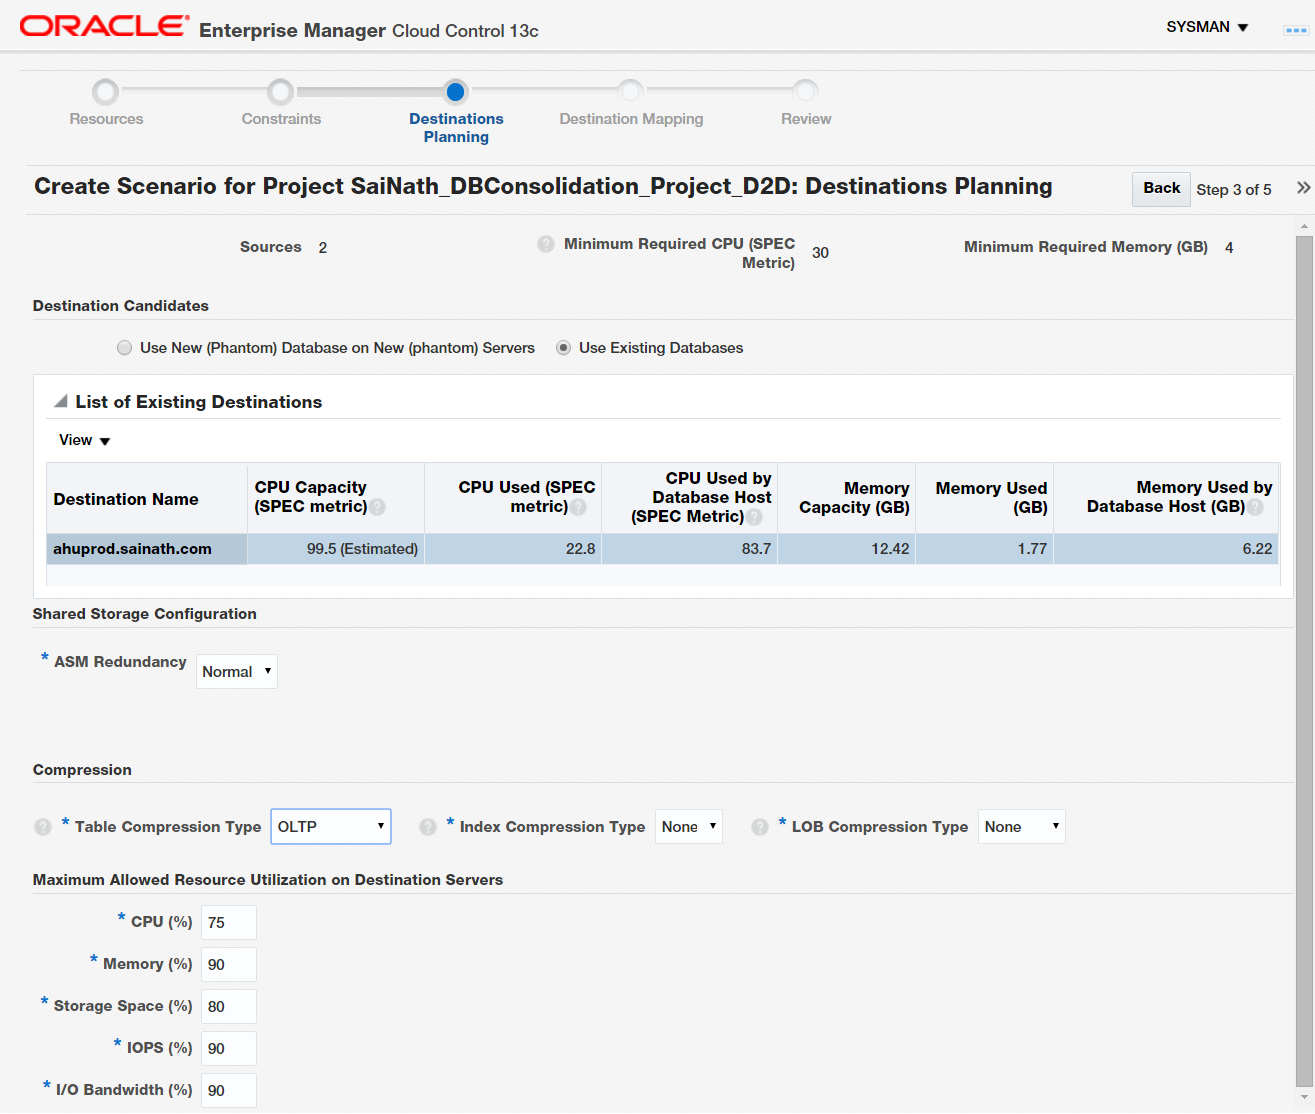Click the Oracle logo
1315x1114 pixels.
click(104, 26)
